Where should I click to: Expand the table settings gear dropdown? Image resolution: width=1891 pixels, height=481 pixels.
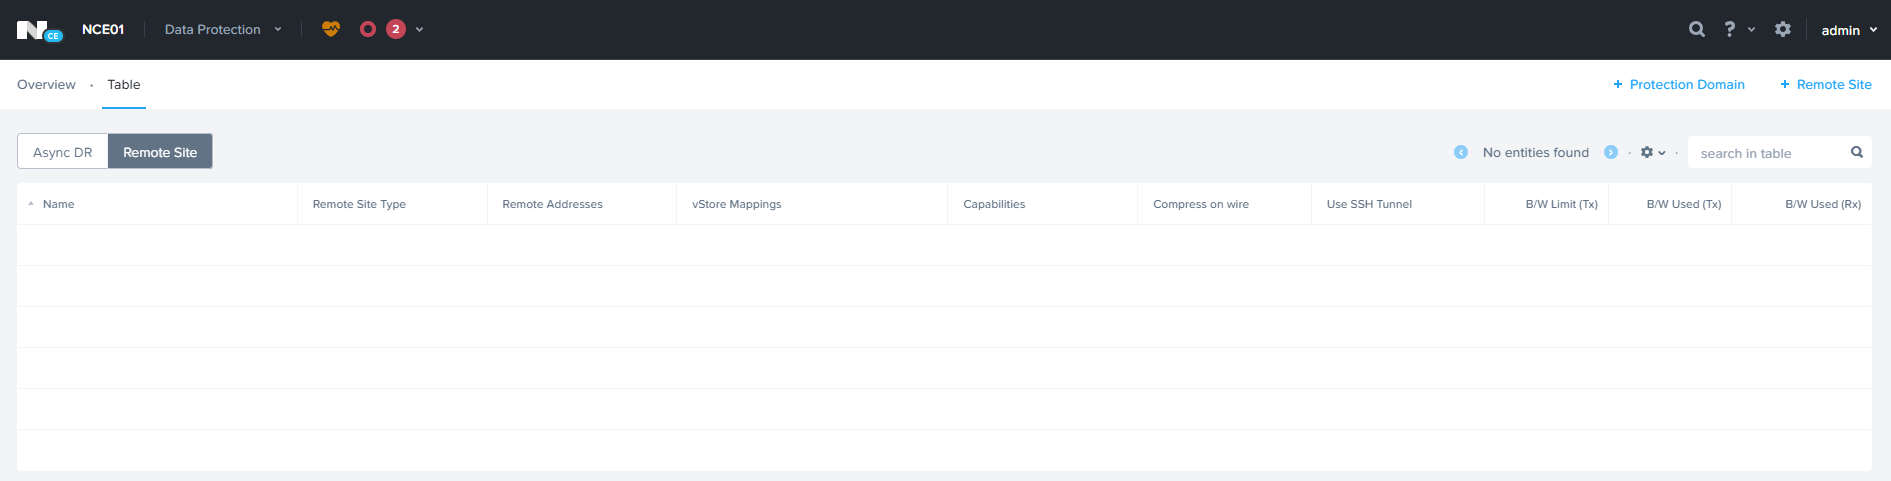1652,152
